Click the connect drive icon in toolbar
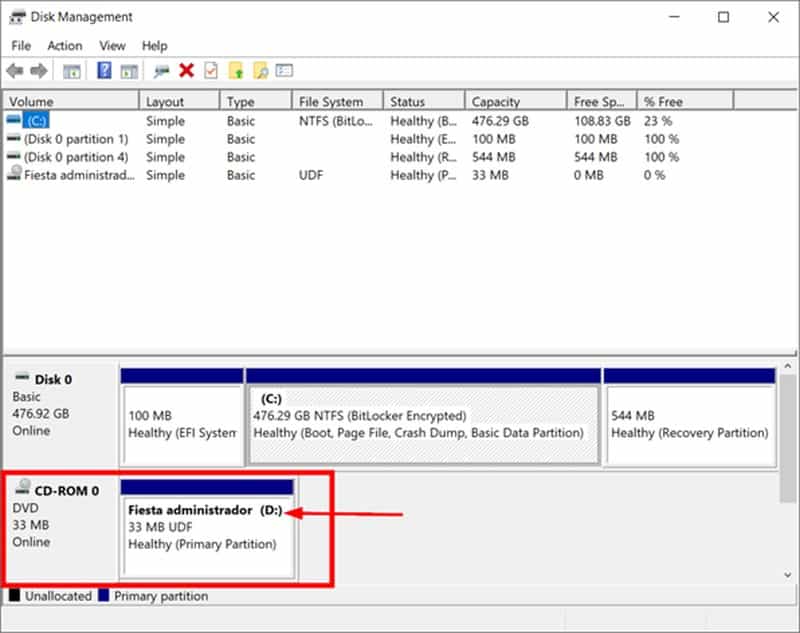Screen dimensions: 800x633 (x=161, y=71)
